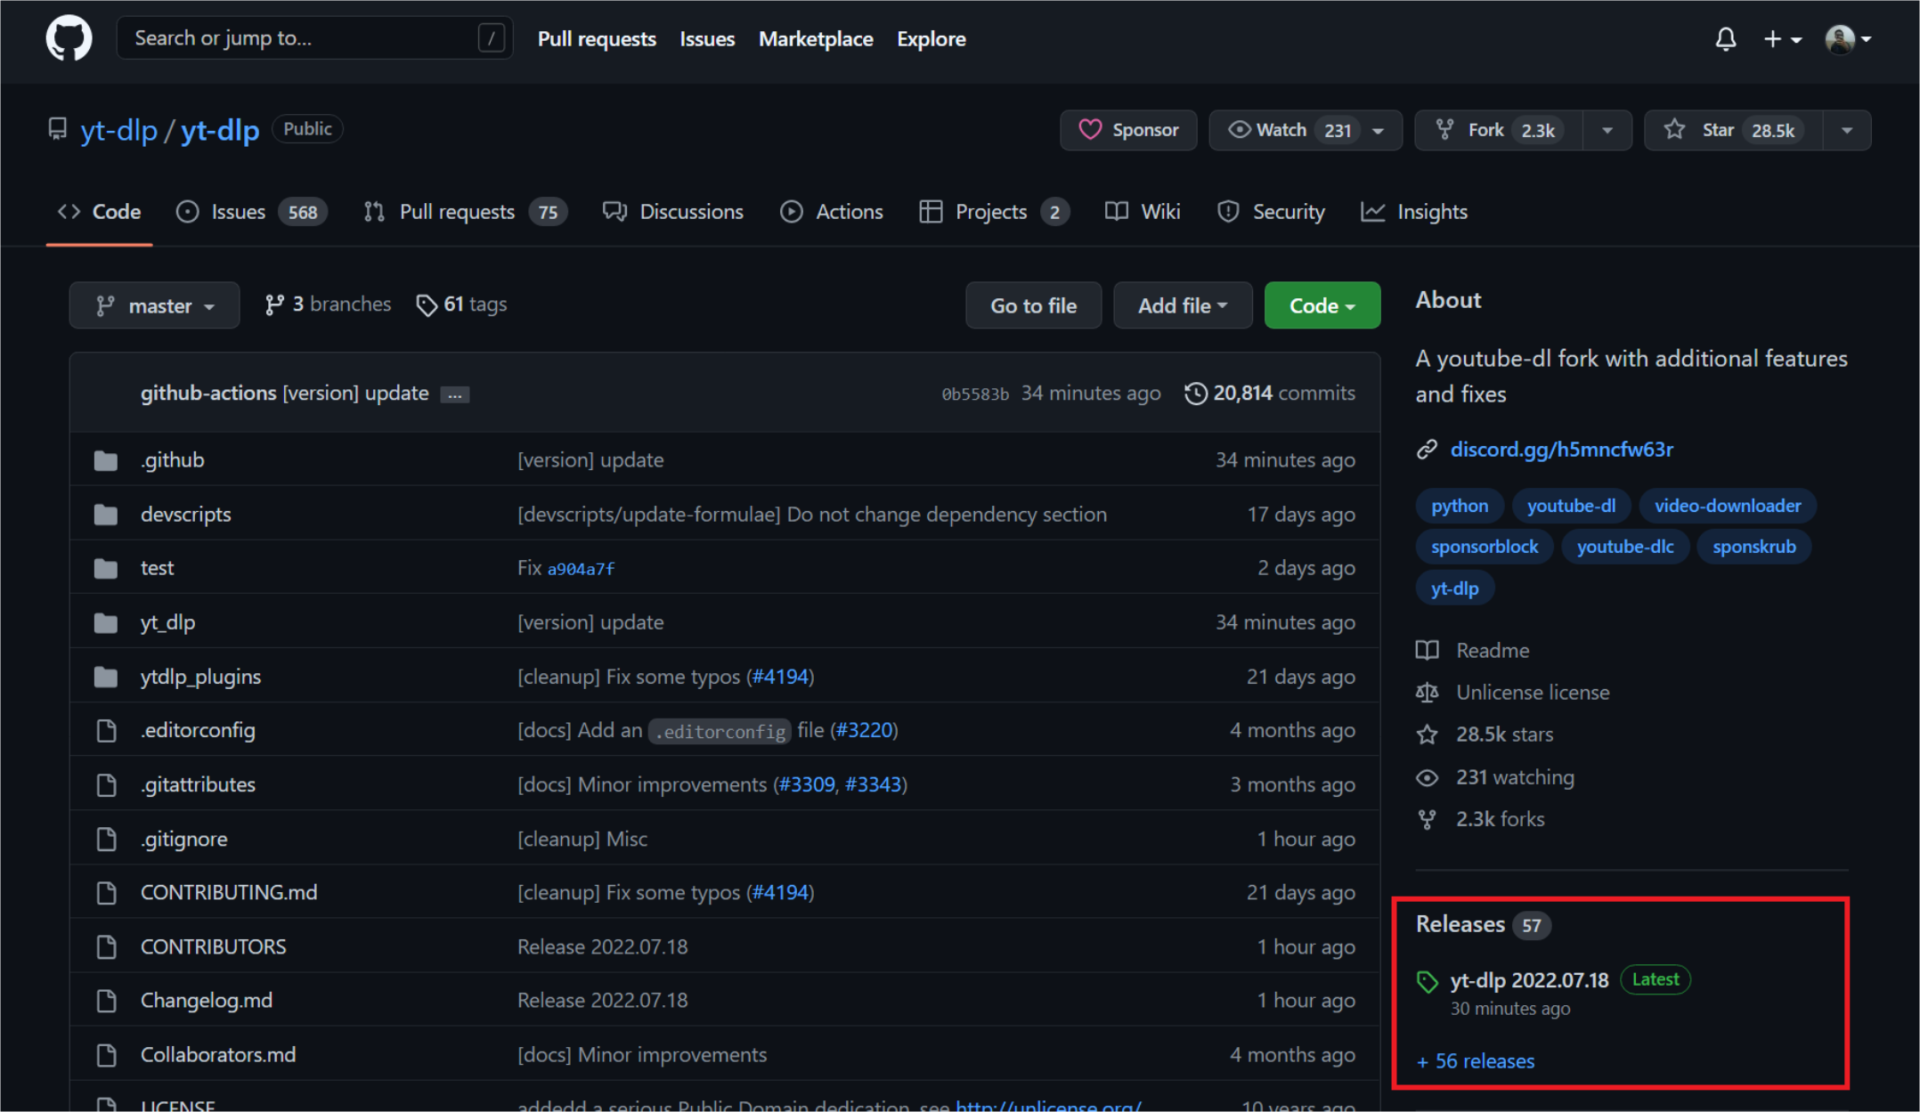
Task: Expand the Fork dropdown arrow
Action: [1607, 130]
